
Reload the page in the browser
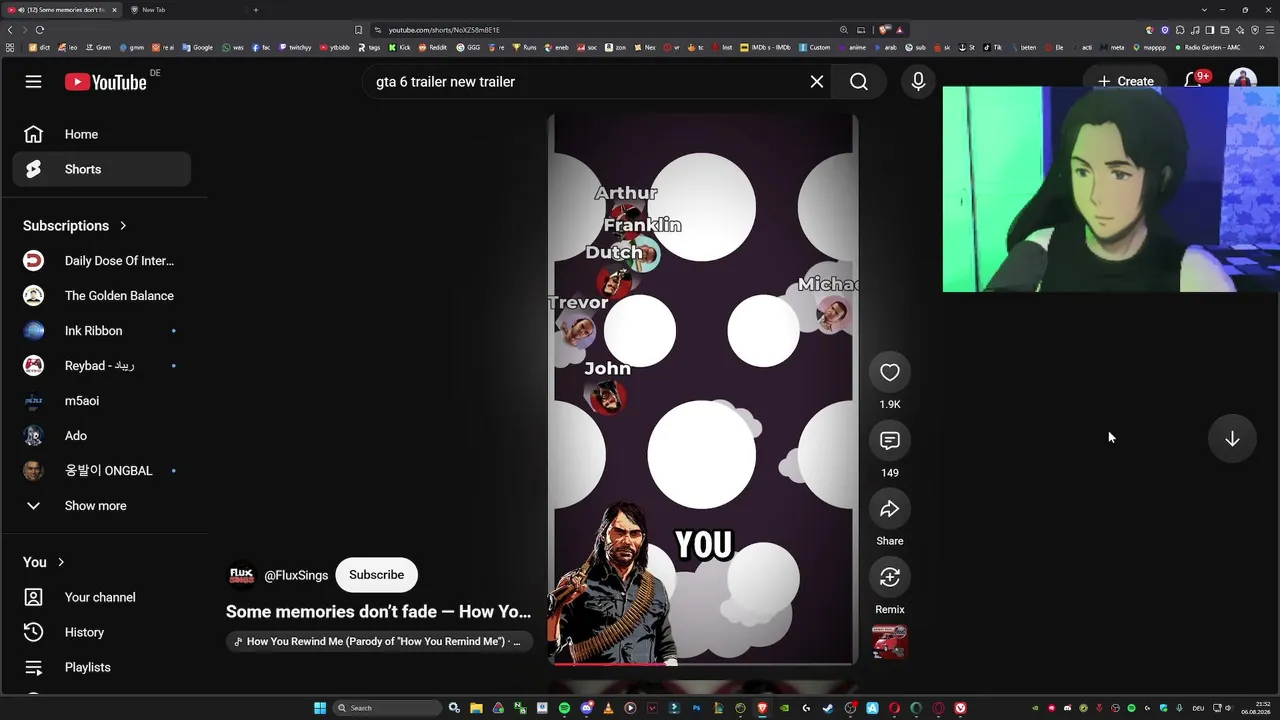[x=40, y=30]
